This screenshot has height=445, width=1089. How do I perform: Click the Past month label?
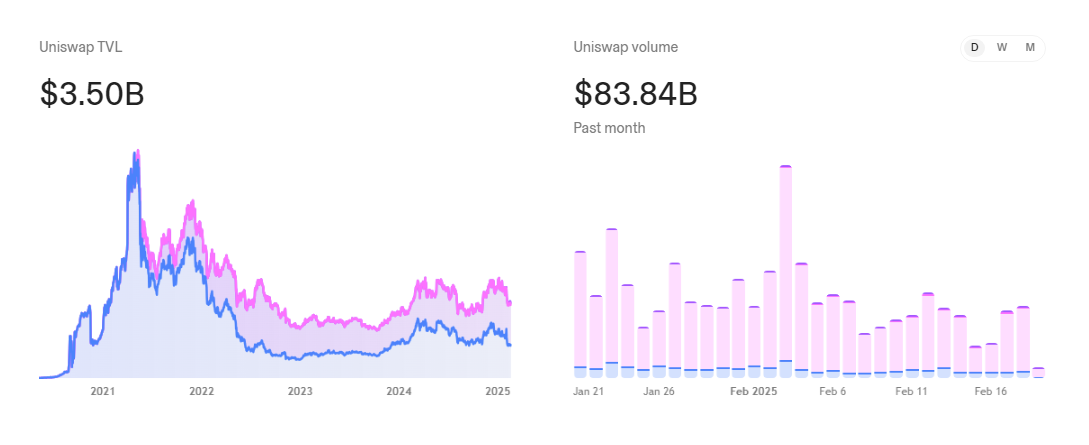(x=609, y=128)
